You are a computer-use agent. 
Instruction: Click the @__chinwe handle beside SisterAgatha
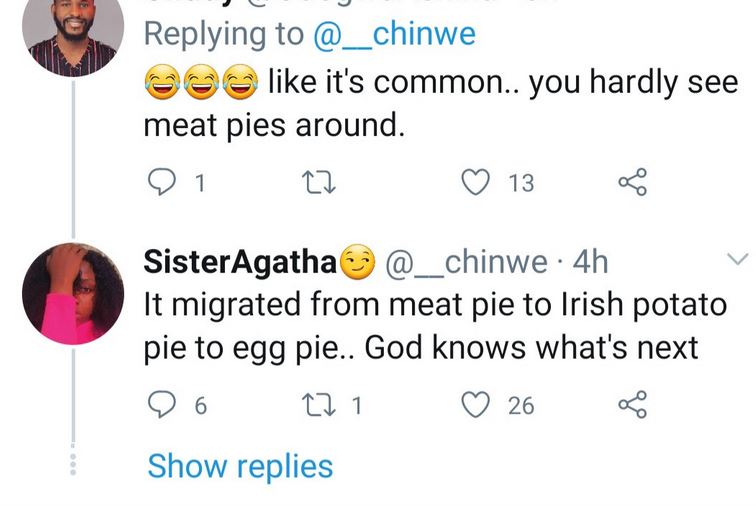(x=466, y=262)
